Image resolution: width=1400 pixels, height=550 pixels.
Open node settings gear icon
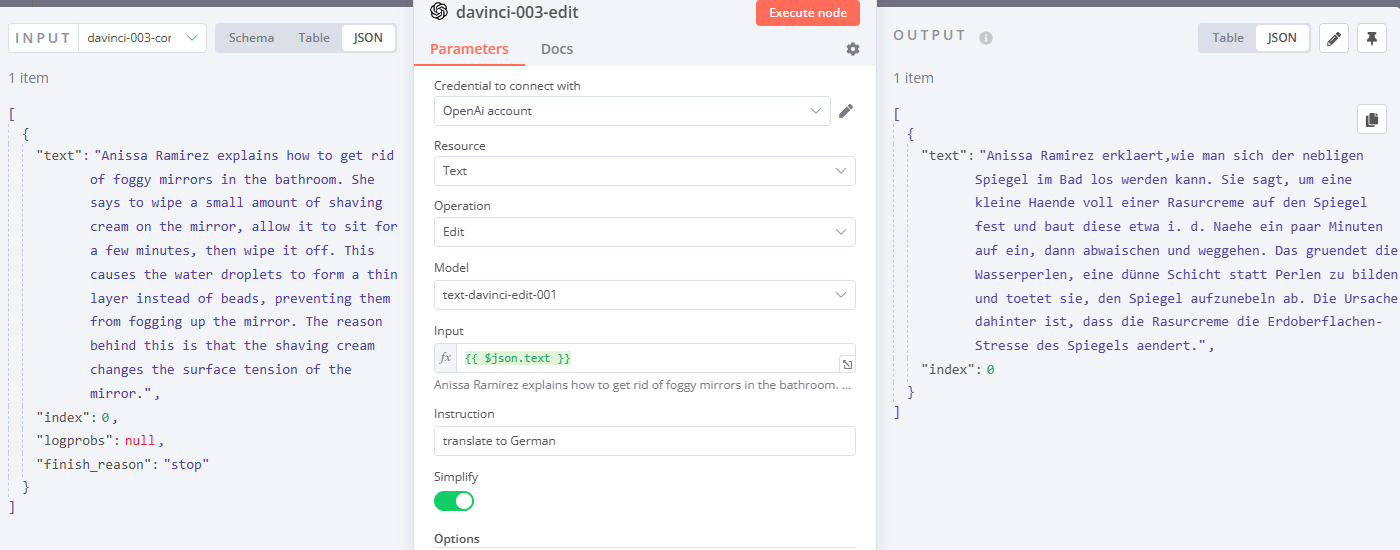[x=852, y=49]
